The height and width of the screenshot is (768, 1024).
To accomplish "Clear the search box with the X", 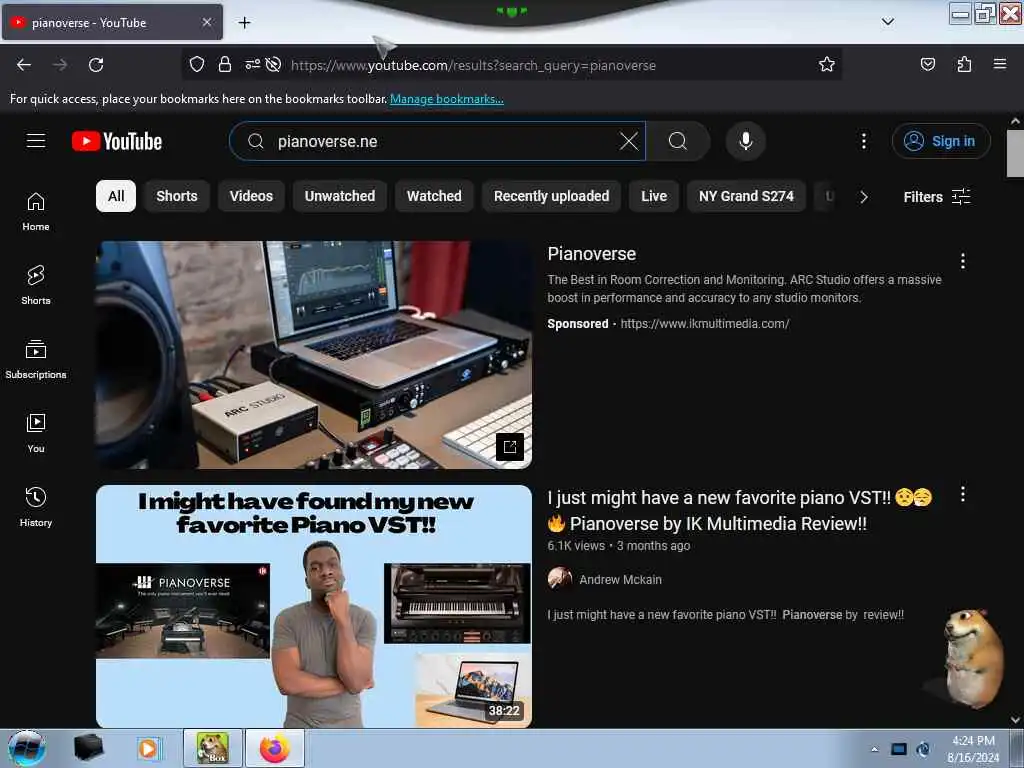I will 629,141.
